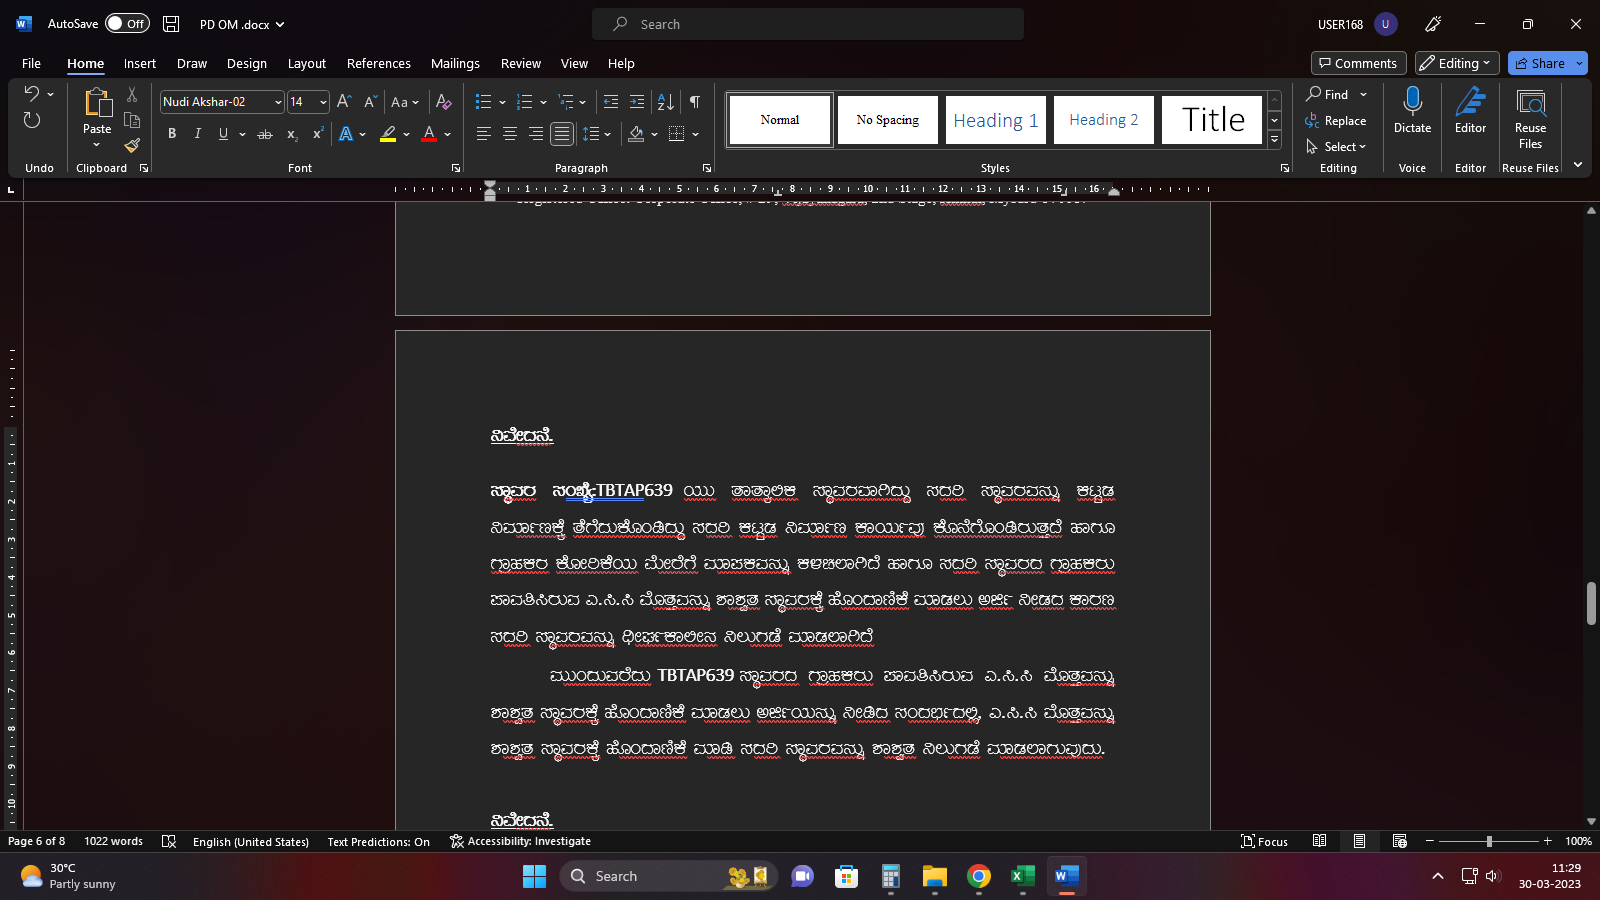The image size is (1600, 900).
Task: Open the Review tab
Action: pyautogui.click(x=521, y=63)
